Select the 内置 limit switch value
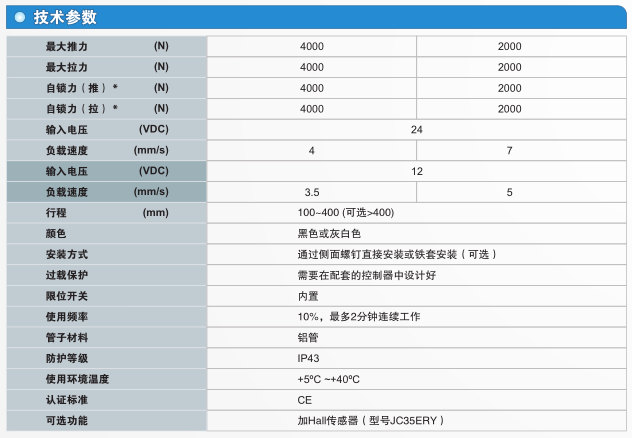Image resolution: width=632 pixels, height=438 pixels. click(308, 296)
